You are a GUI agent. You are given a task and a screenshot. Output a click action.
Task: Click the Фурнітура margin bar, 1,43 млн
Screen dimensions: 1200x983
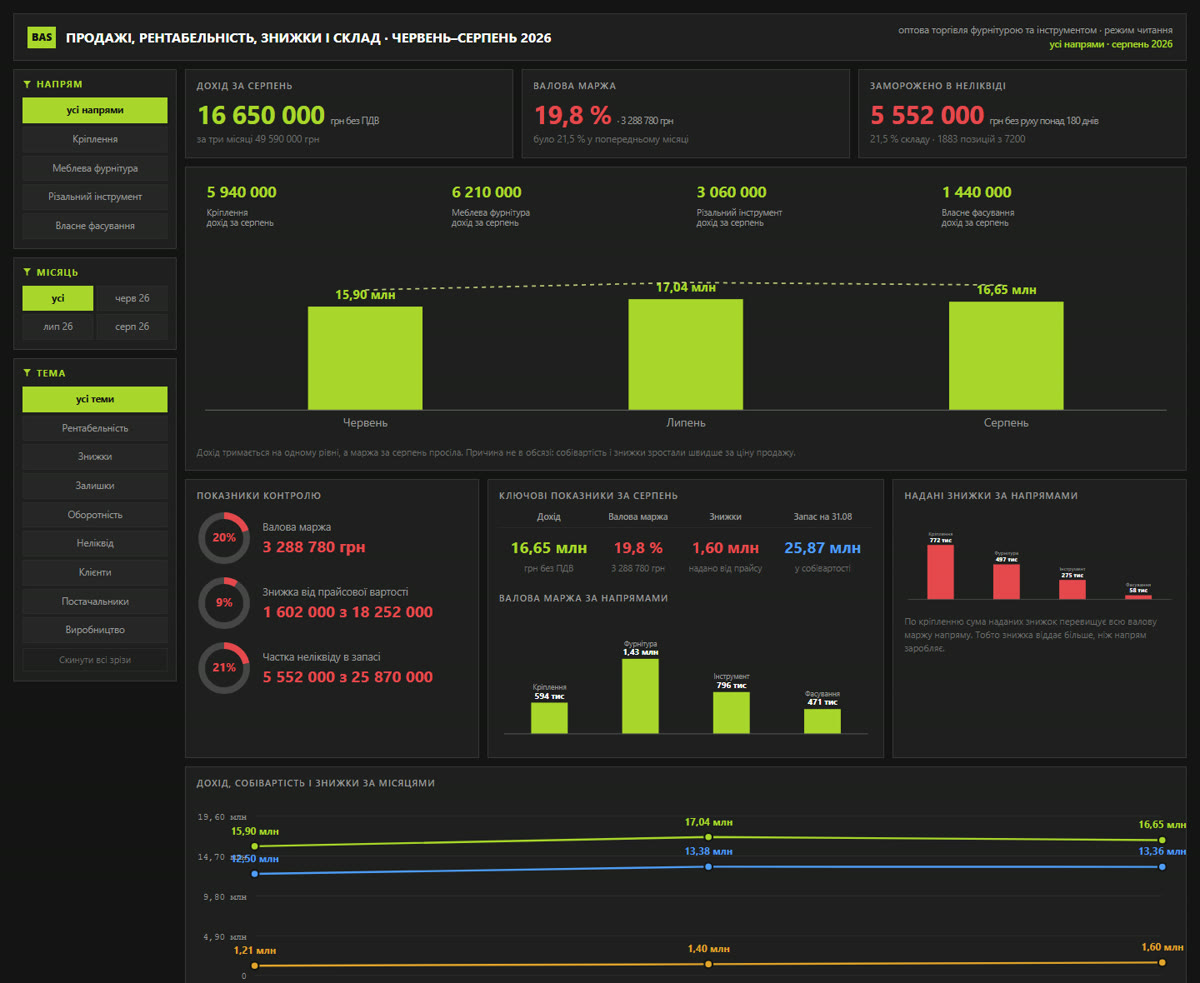point(640,696)
